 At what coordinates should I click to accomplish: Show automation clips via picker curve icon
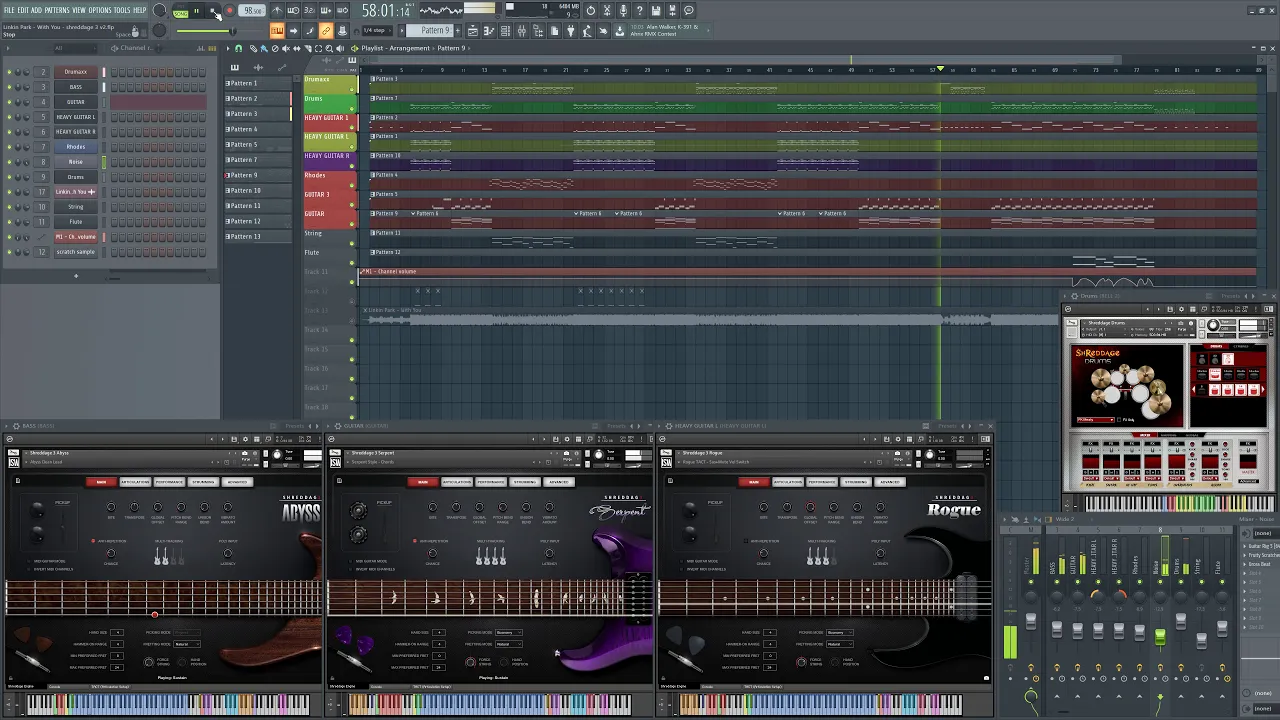point(282,67)
